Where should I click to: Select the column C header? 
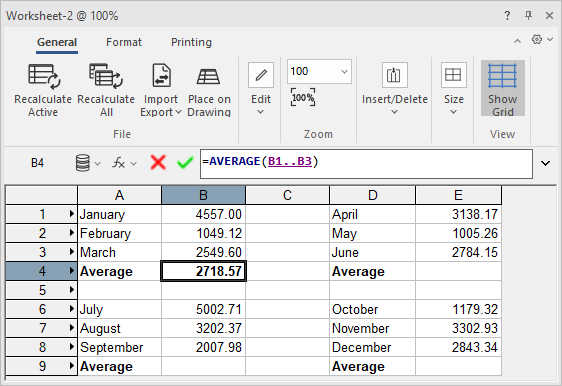(287, 195)
